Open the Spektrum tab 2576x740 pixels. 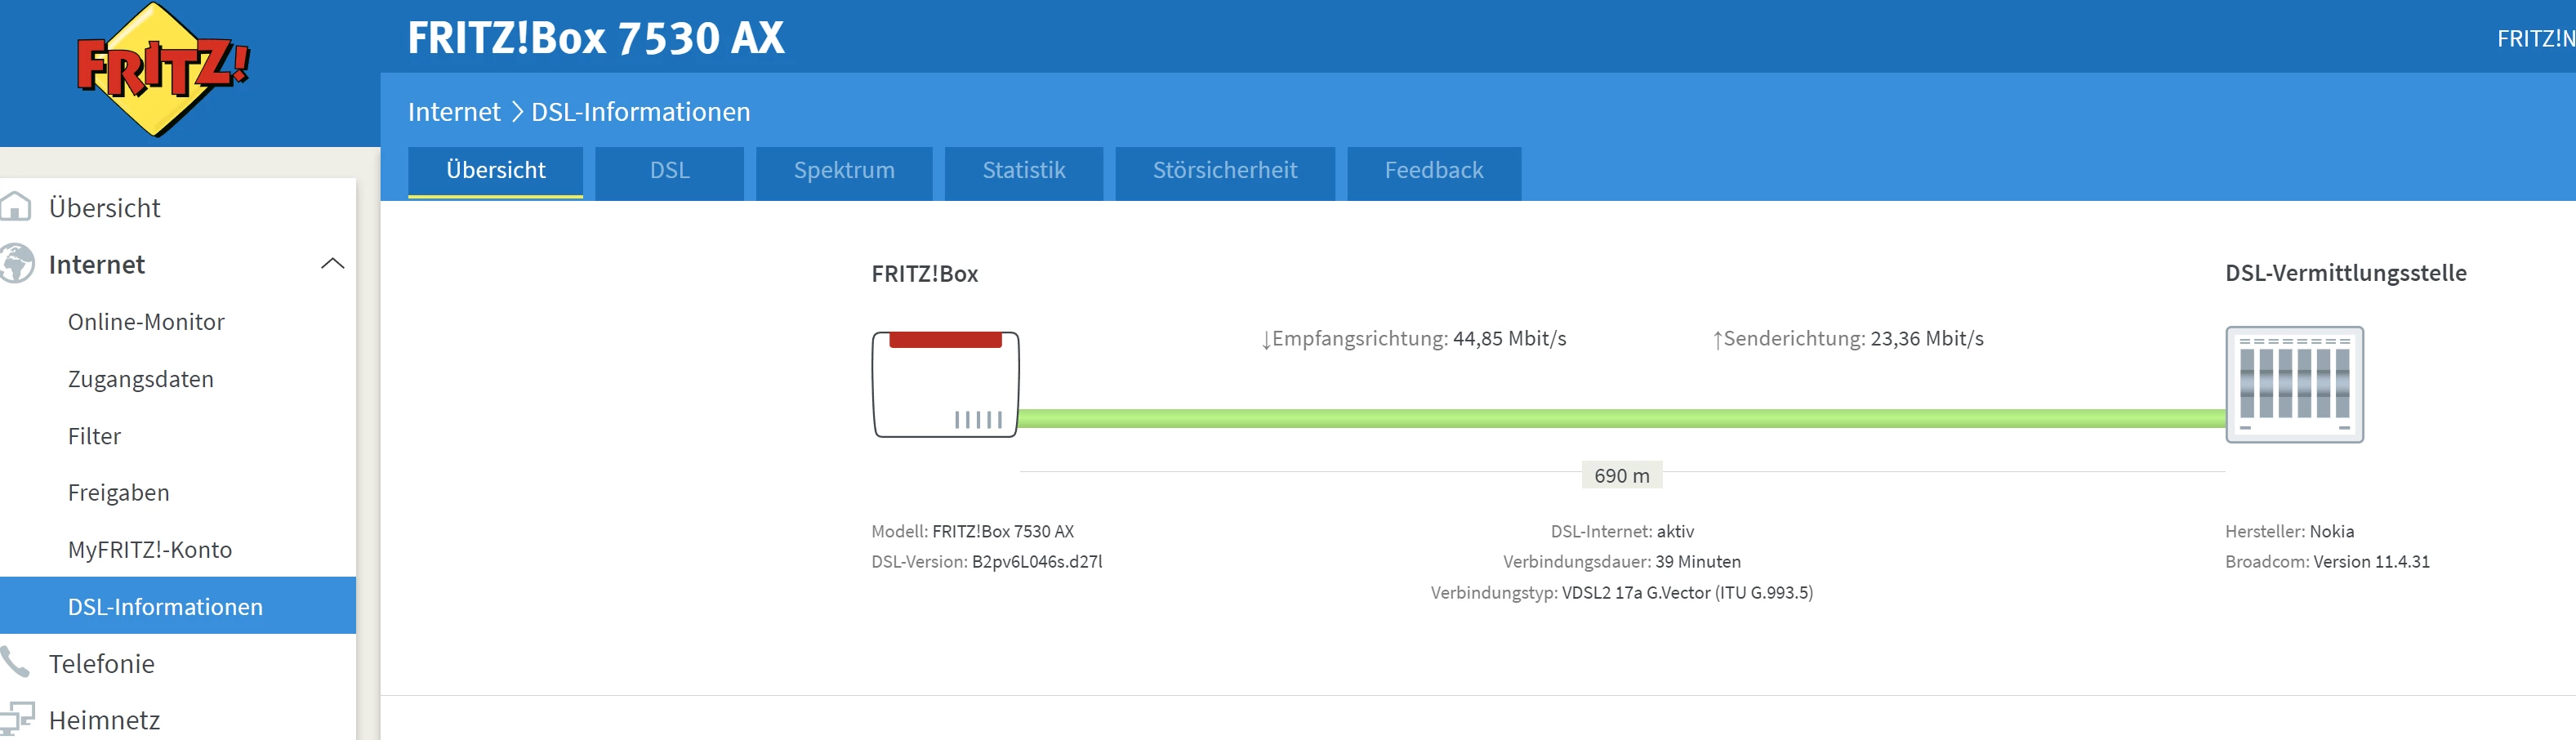point(844,173)
